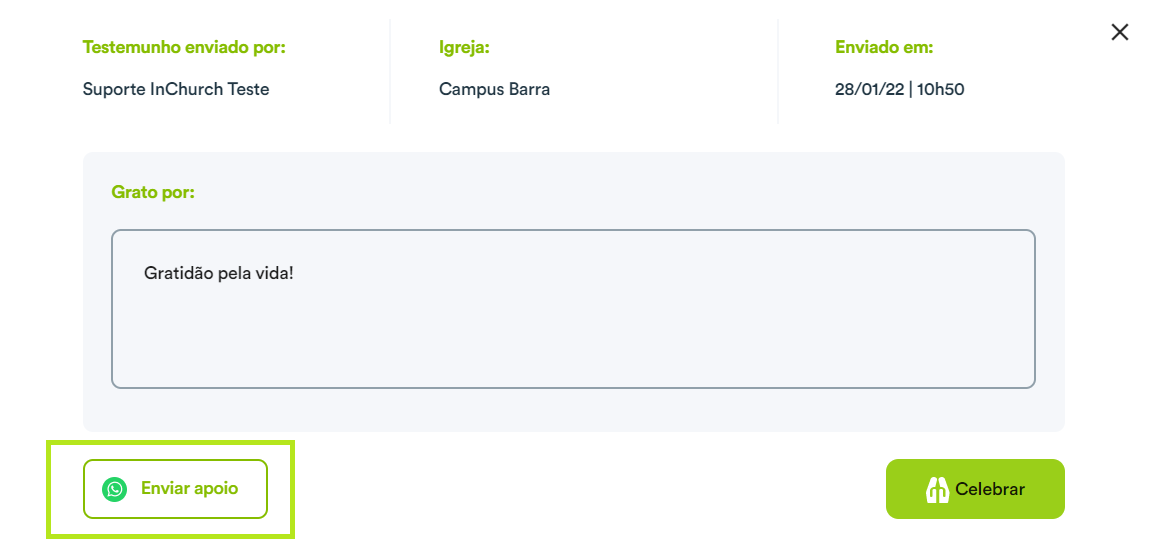The width and height of the screenshot is (1159, 553).
Task: Click the 'Igreja:' heading label
Action: 465,48
